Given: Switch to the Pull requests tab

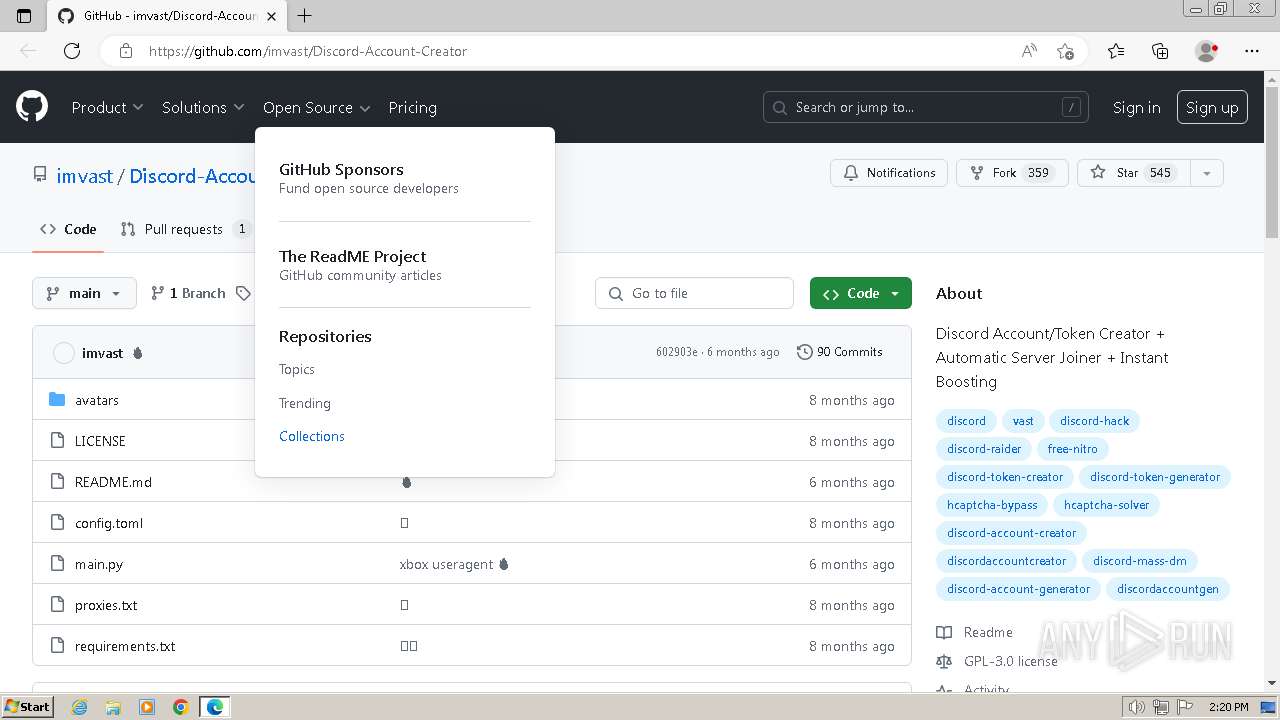Looking at the screenshot, I should click(x=183, y=229).
